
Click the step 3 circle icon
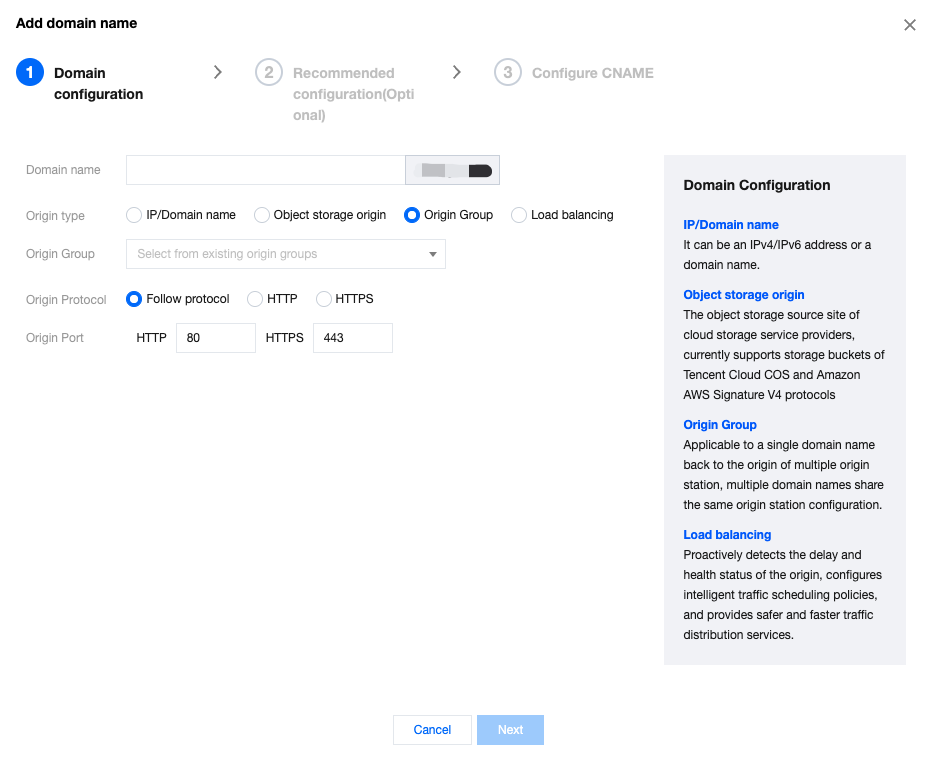coord(508,73)
